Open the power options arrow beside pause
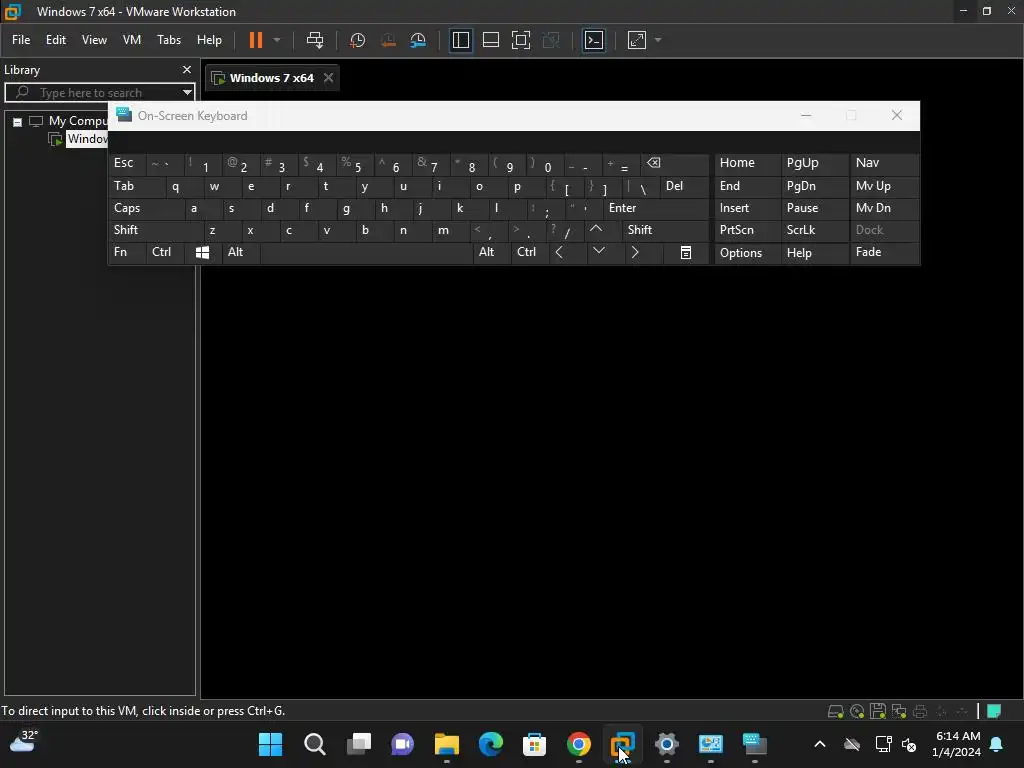Image resolution: width=1024 pixels, height=768 pixels. (277, 40)
